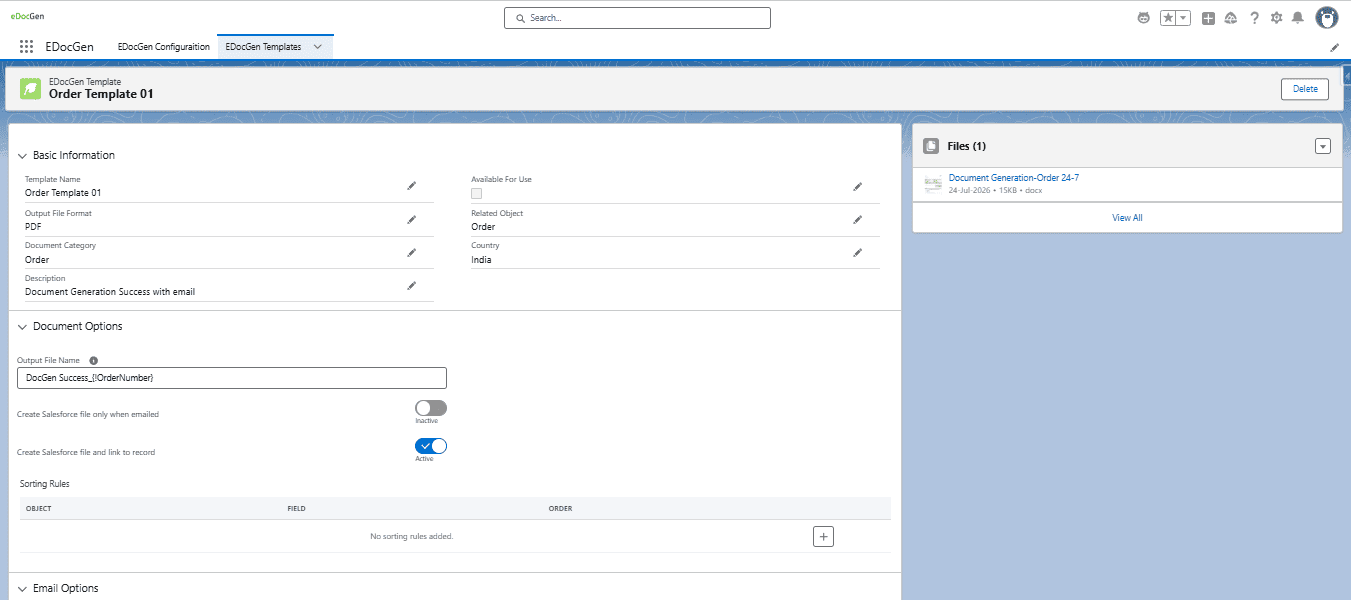Edit the Template Name field pencil
Screen dimensions: 1351x600
tap(411, 186)
